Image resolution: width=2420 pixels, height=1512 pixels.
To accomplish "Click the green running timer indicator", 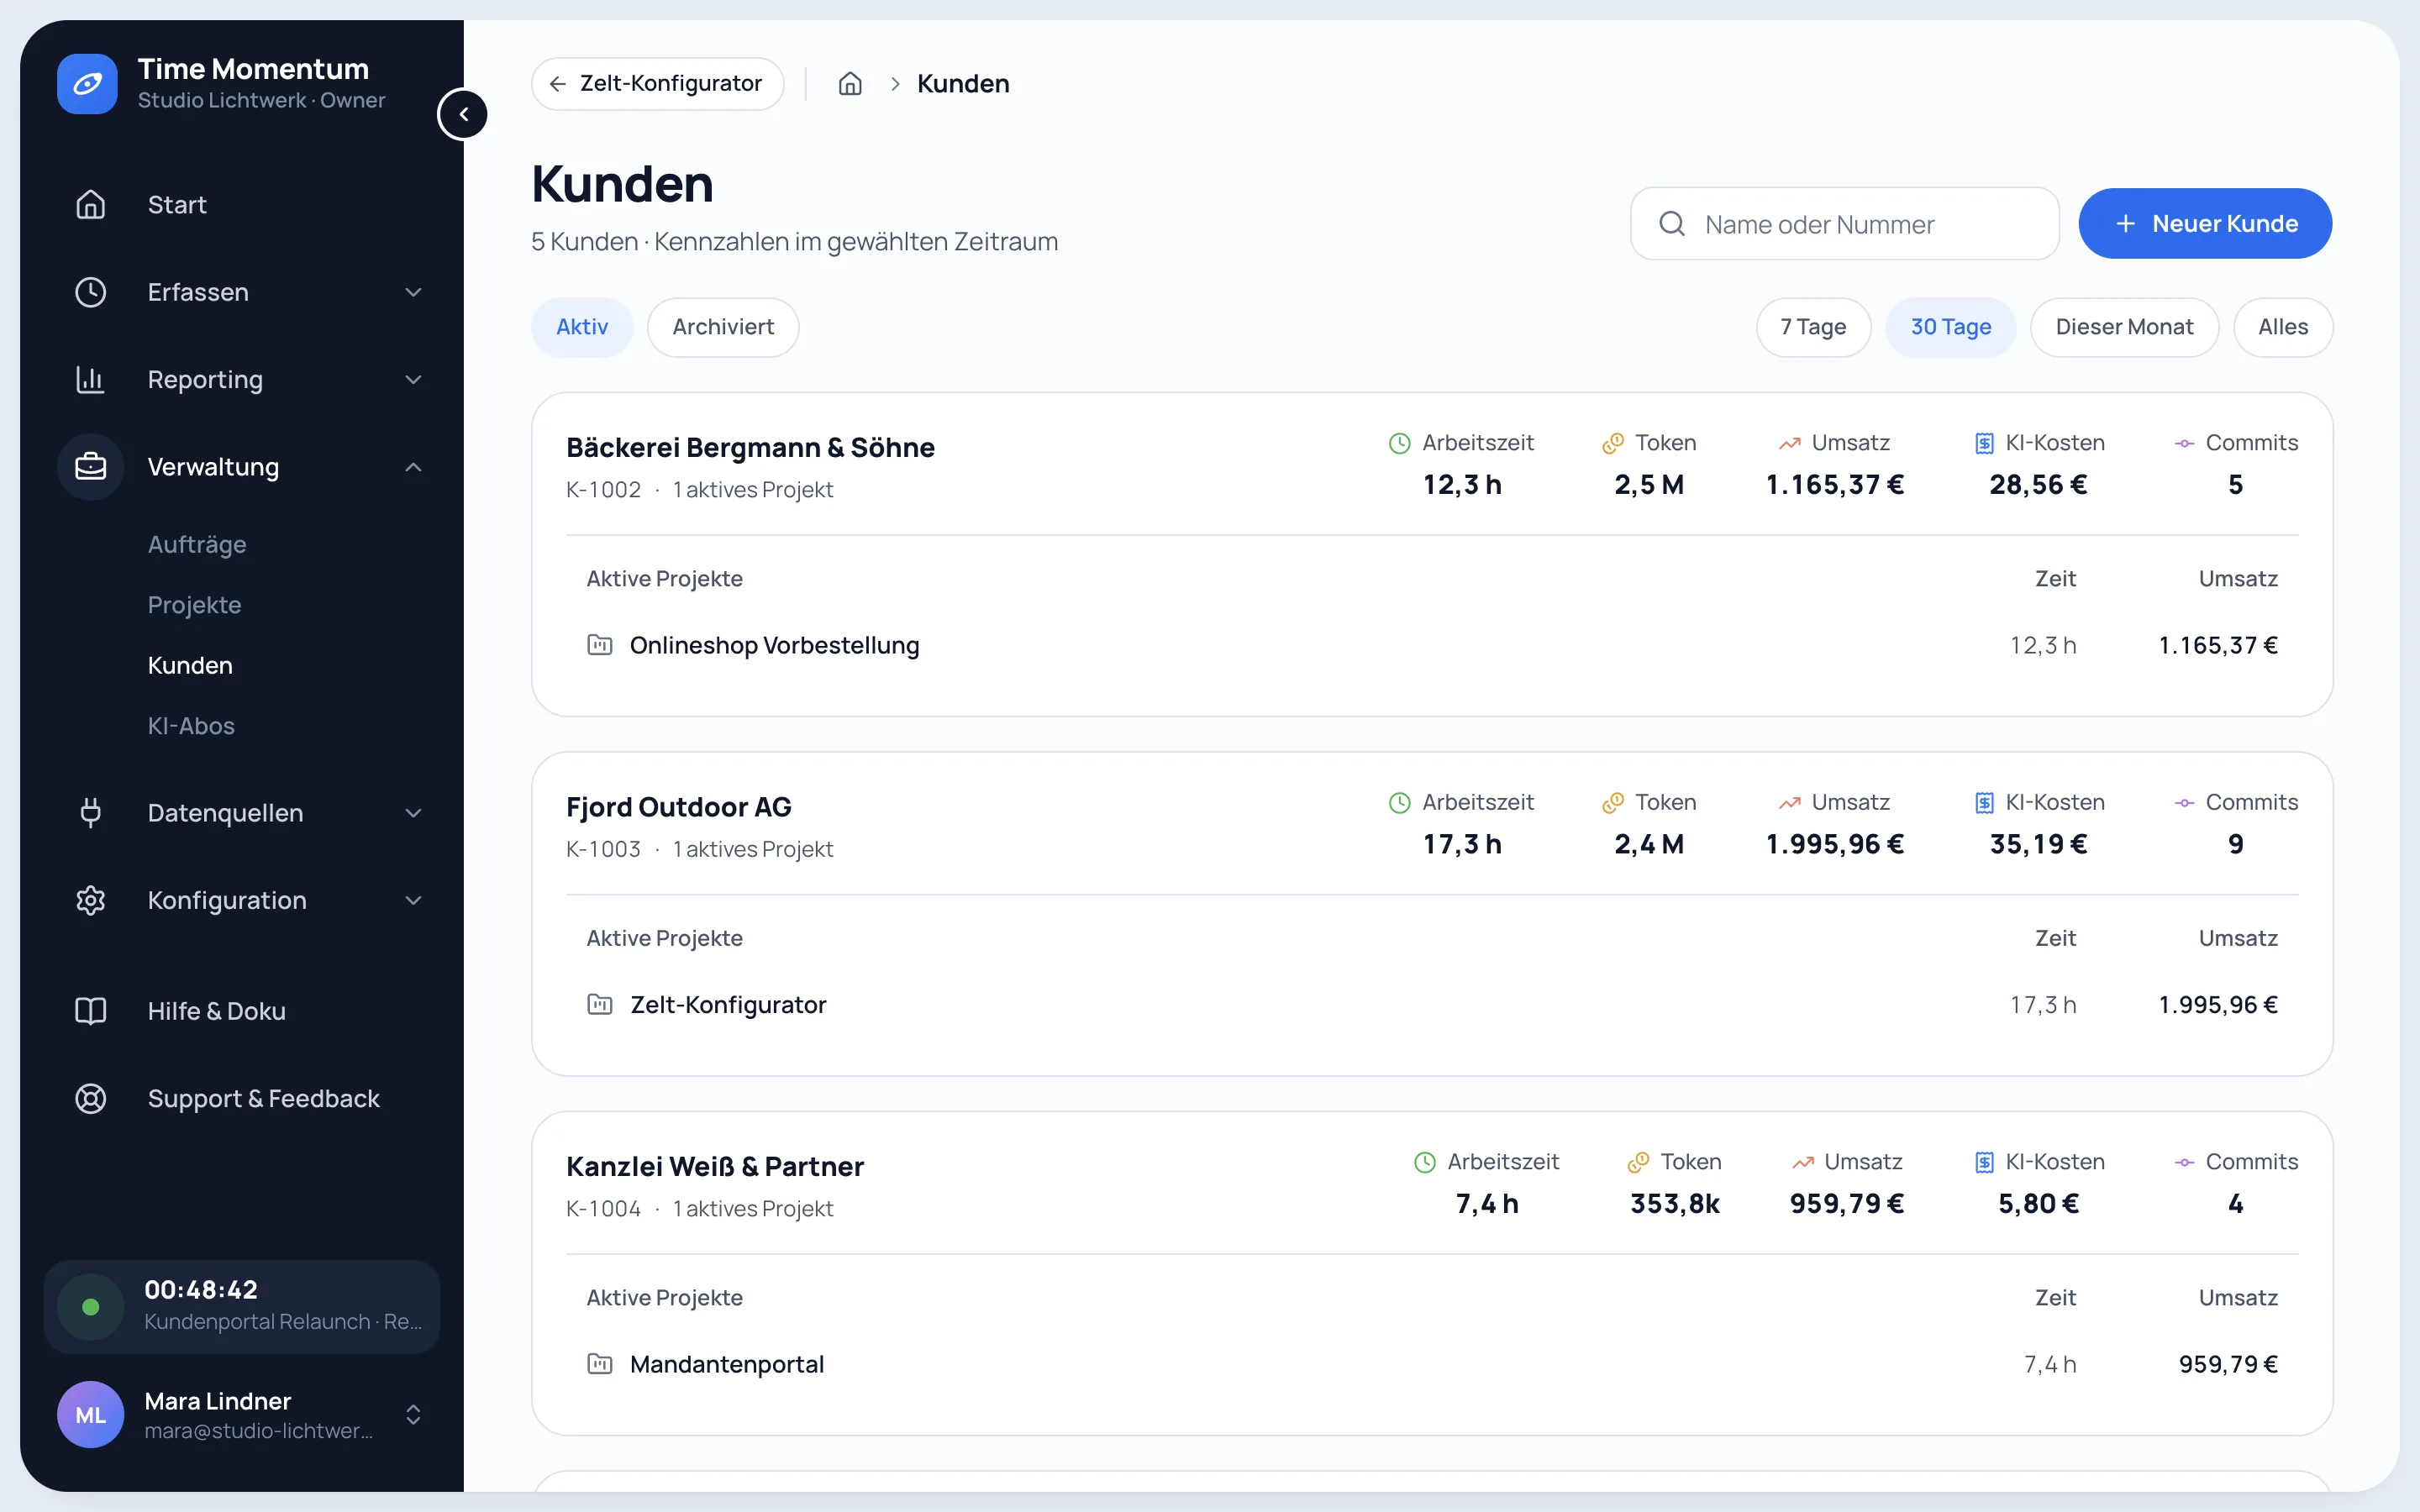I will [91, 1307].
